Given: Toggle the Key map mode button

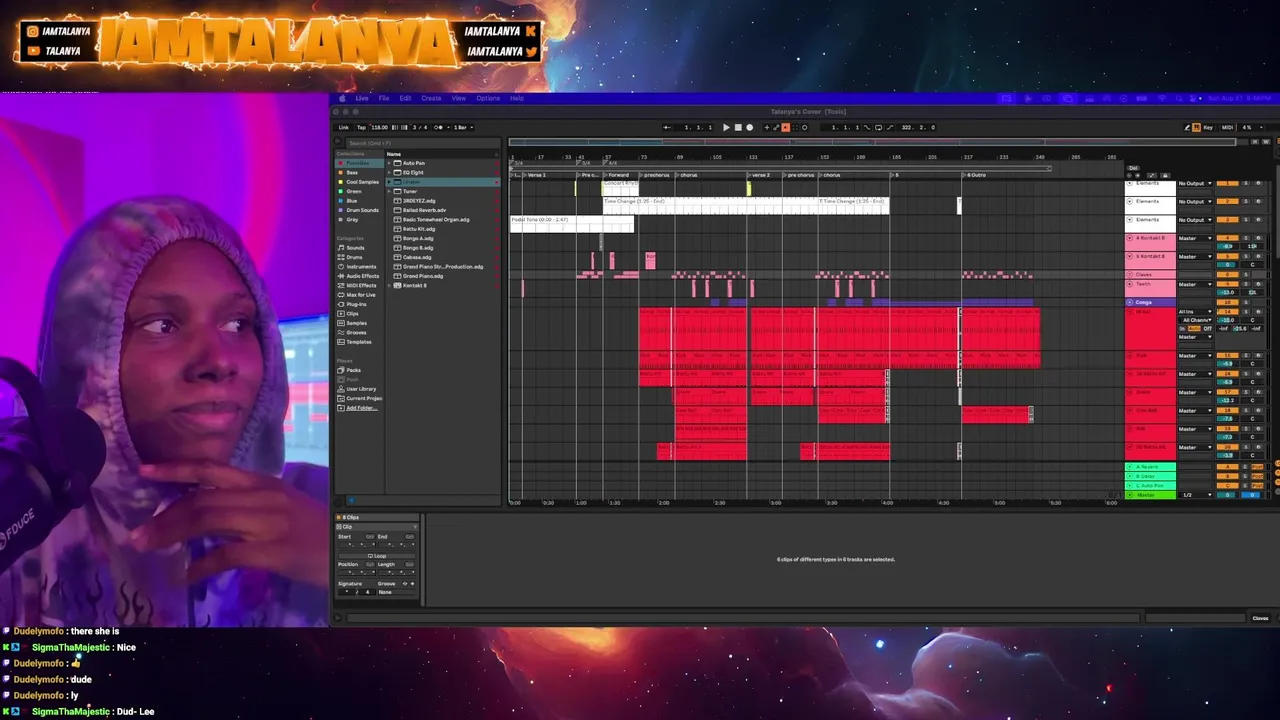Looking at the screenshot, I should click(1208, 127).
